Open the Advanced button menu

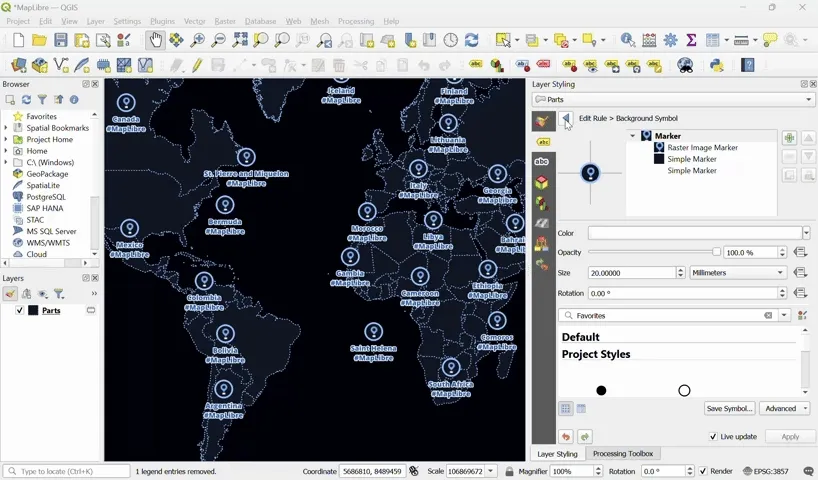785,409
